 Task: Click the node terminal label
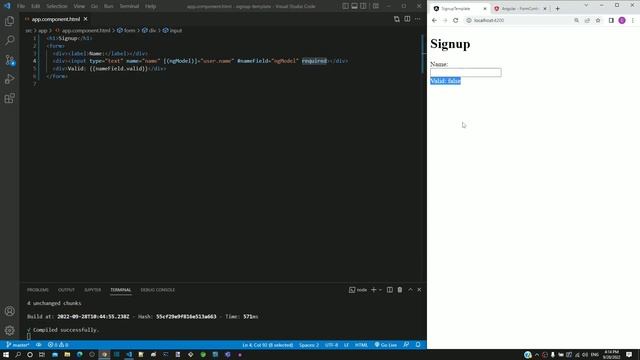pyautogui.click(x=358, y=290)
